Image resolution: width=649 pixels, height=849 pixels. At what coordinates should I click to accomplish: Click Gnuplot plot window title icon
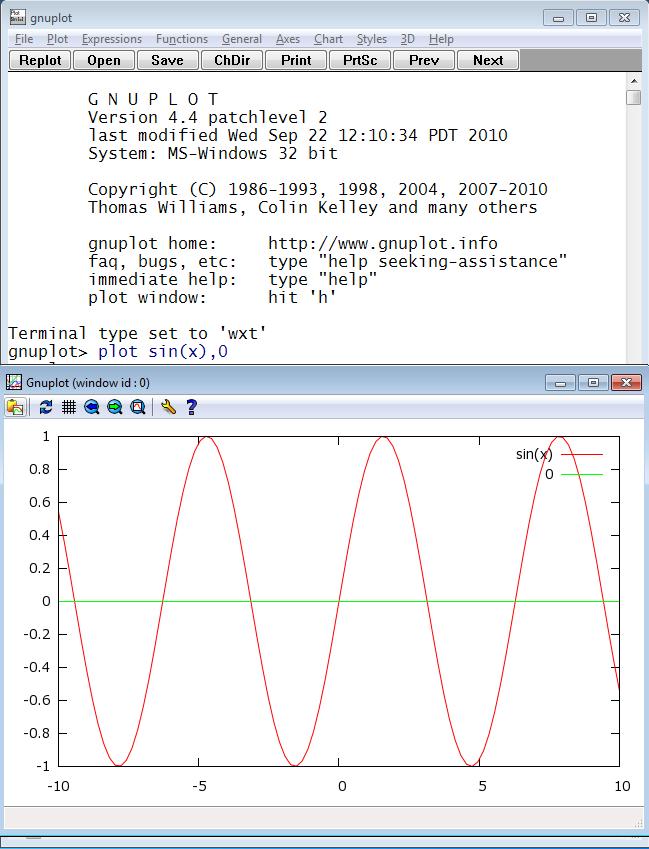click(x=14, y=382)
